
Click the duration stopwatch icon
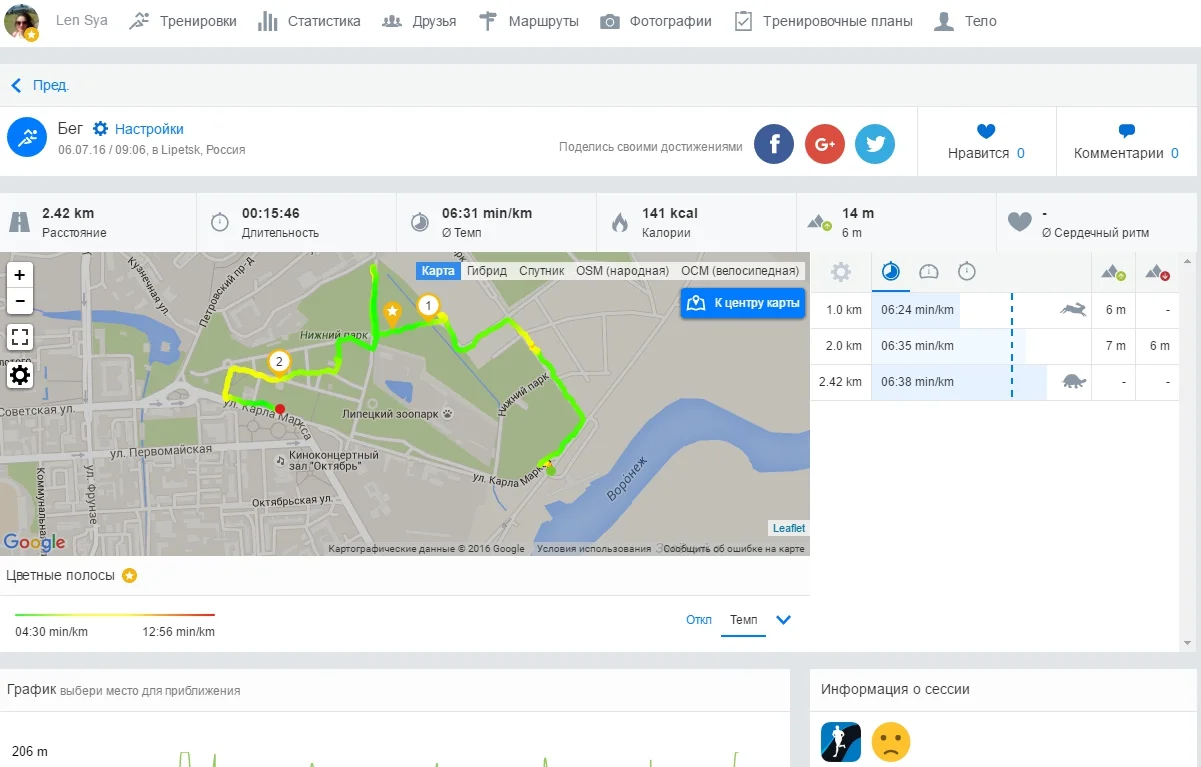[x=220, y=222]
